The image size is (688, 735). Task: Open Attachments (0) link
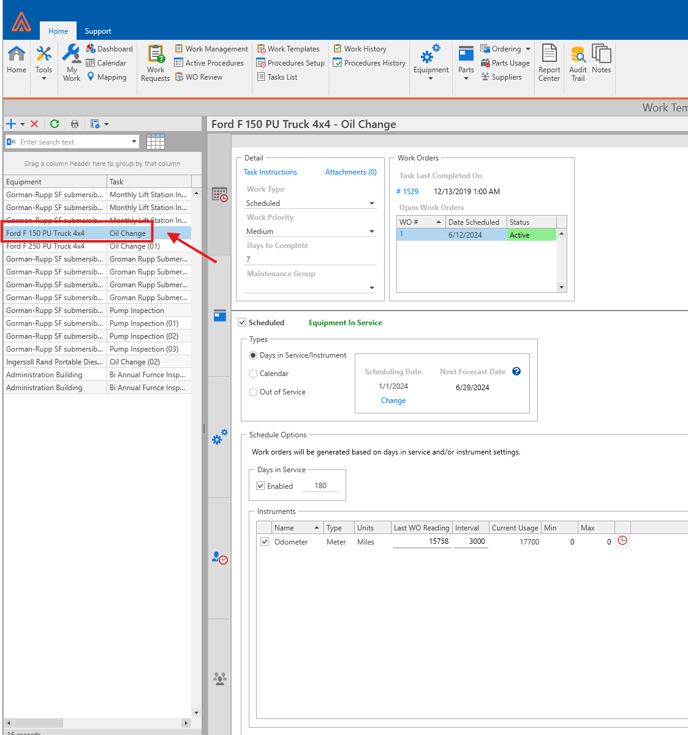[351, 172]
